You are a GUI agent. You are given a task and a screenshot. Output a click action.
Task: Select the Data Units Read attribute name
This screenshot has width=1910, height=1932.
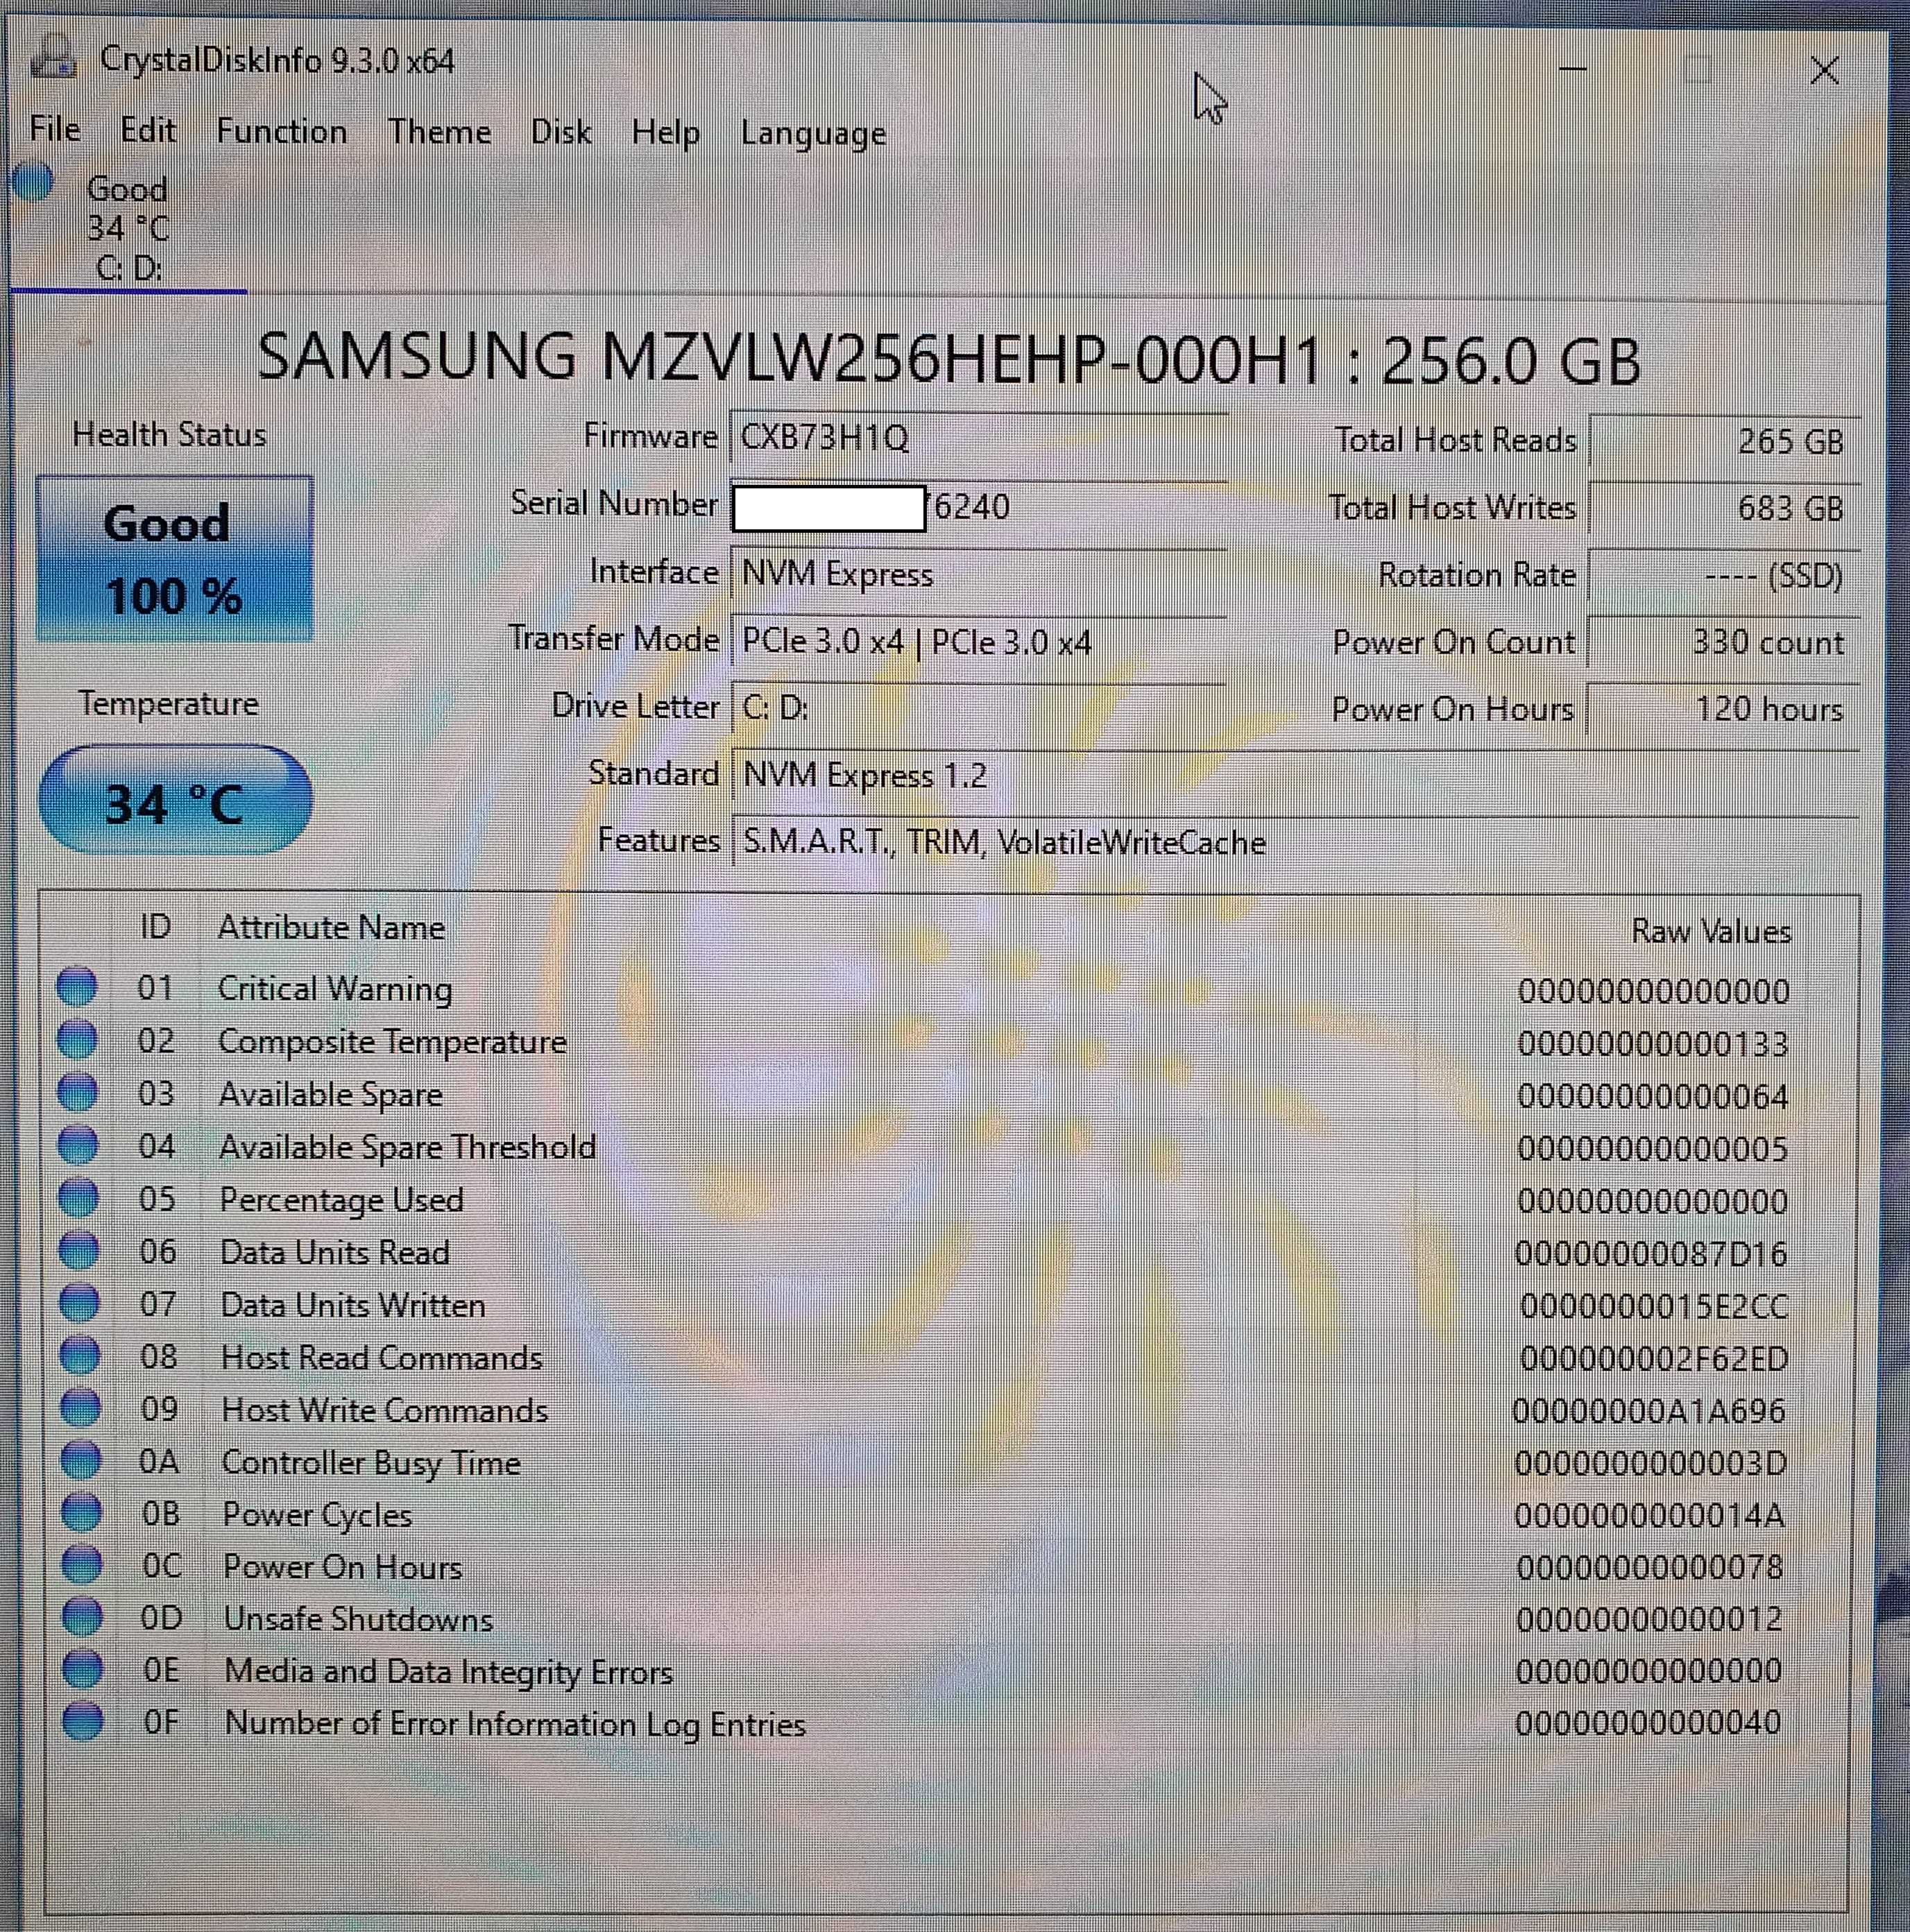335,1252
